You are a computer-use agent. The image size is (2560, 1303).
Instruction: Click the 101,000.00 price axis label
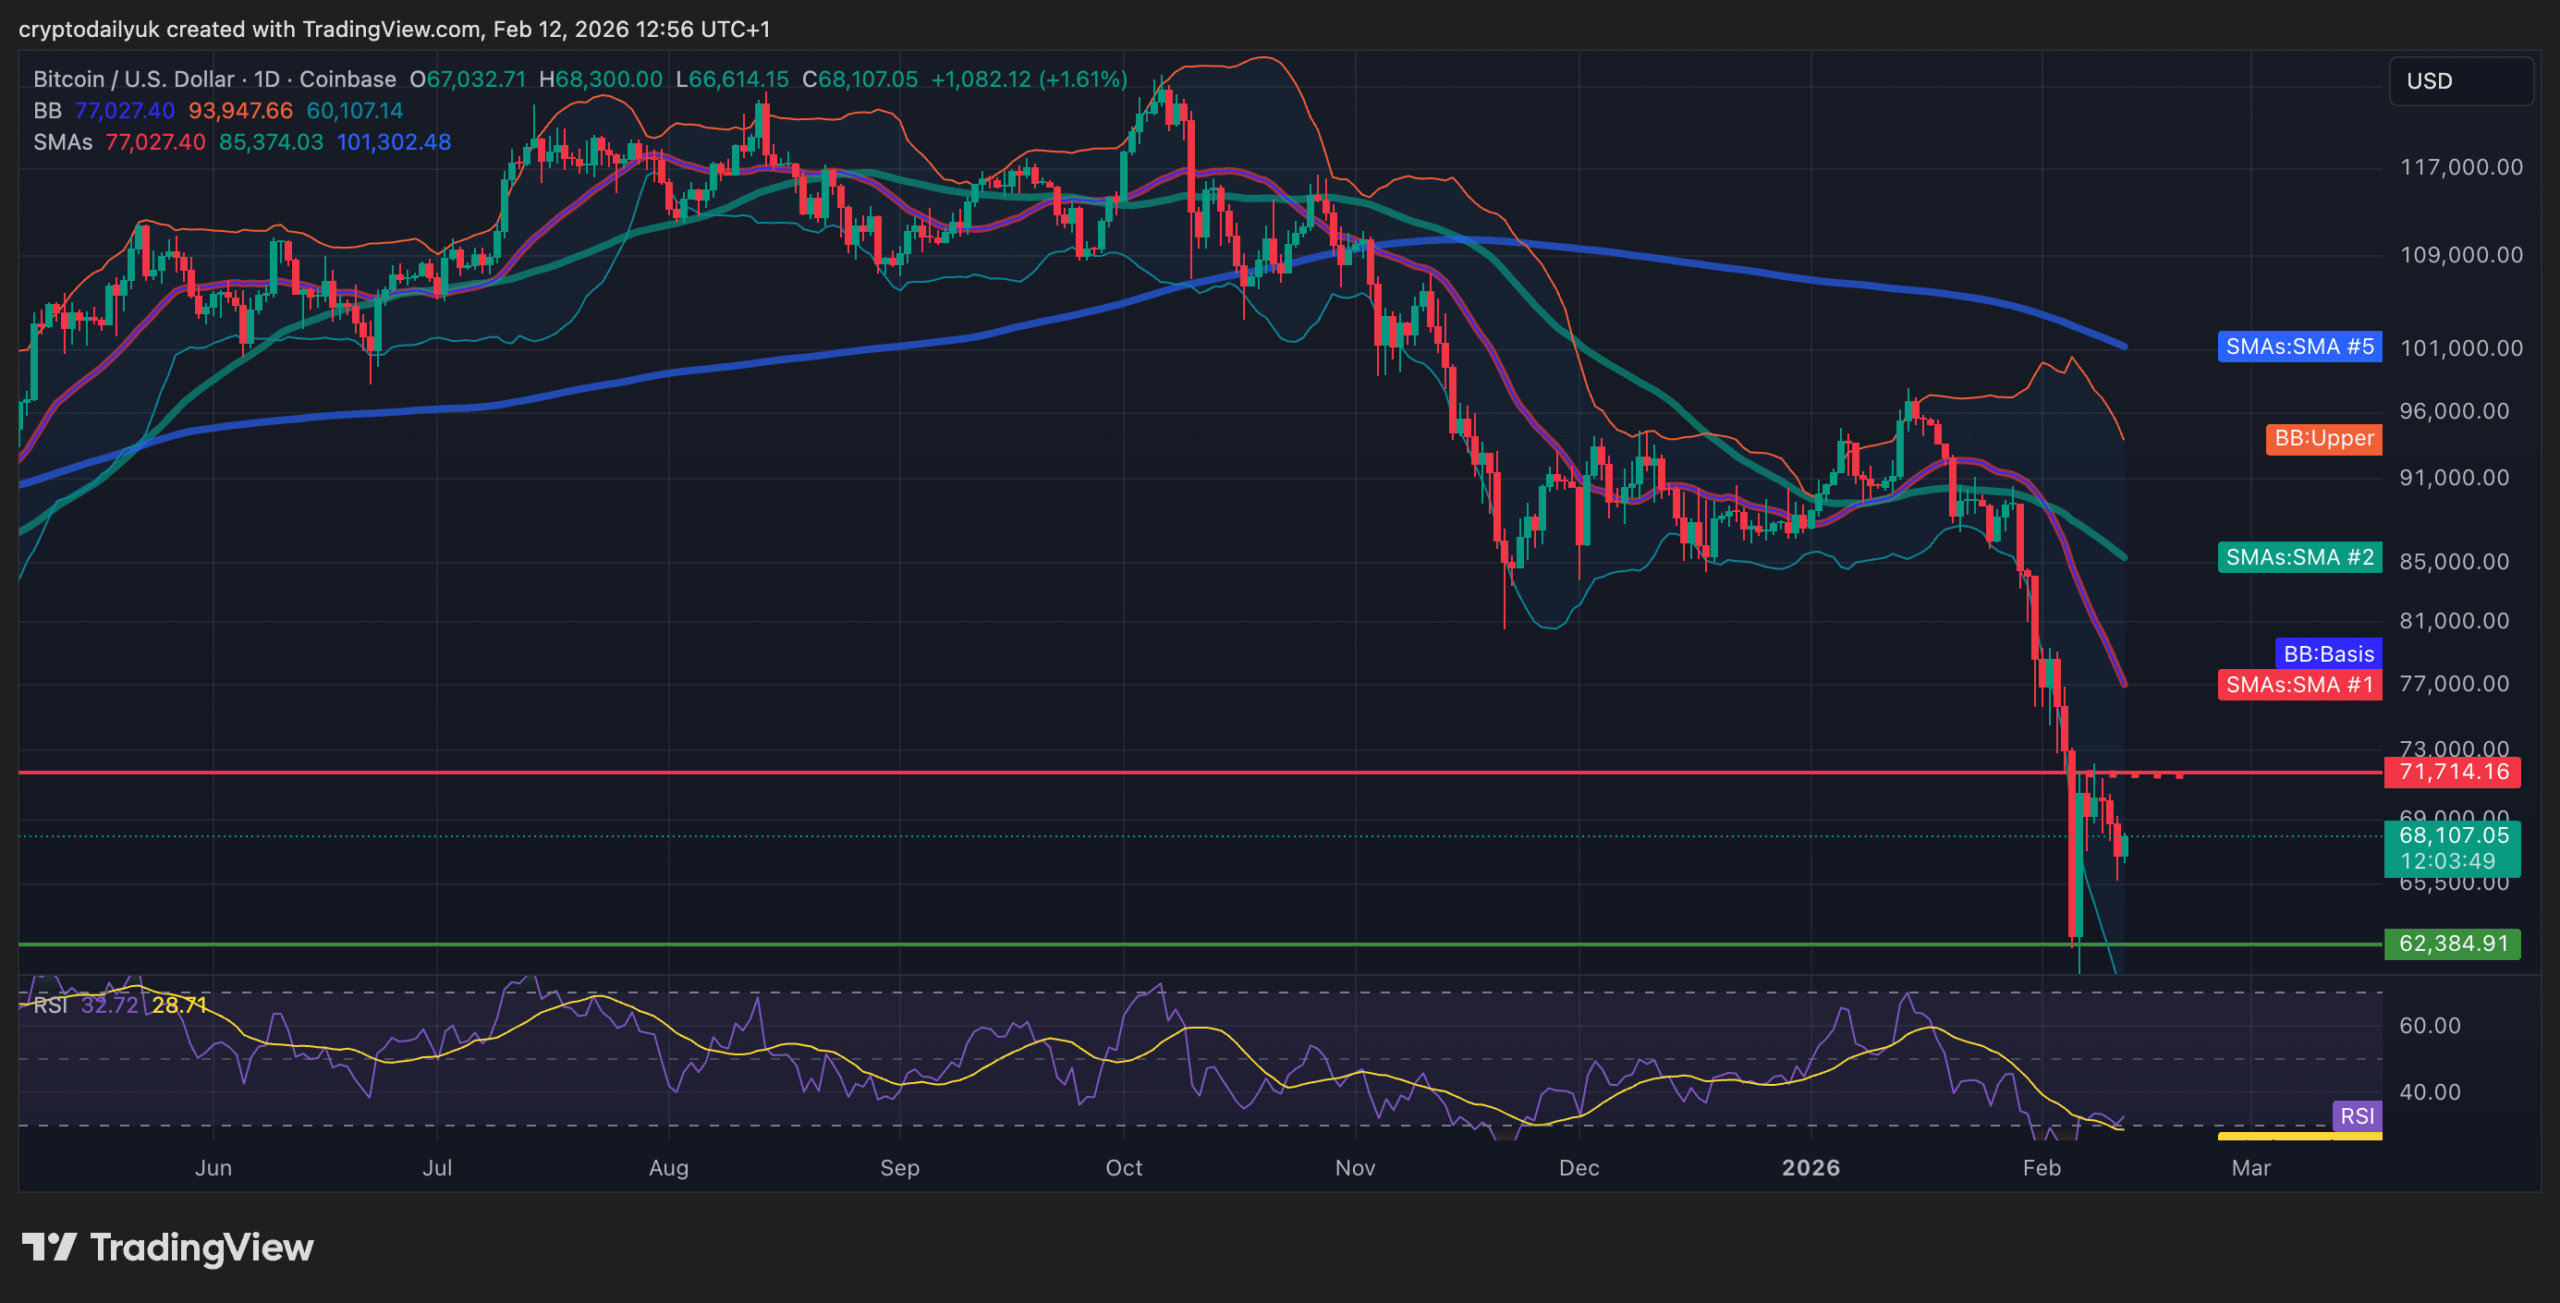pos(2461,348)
